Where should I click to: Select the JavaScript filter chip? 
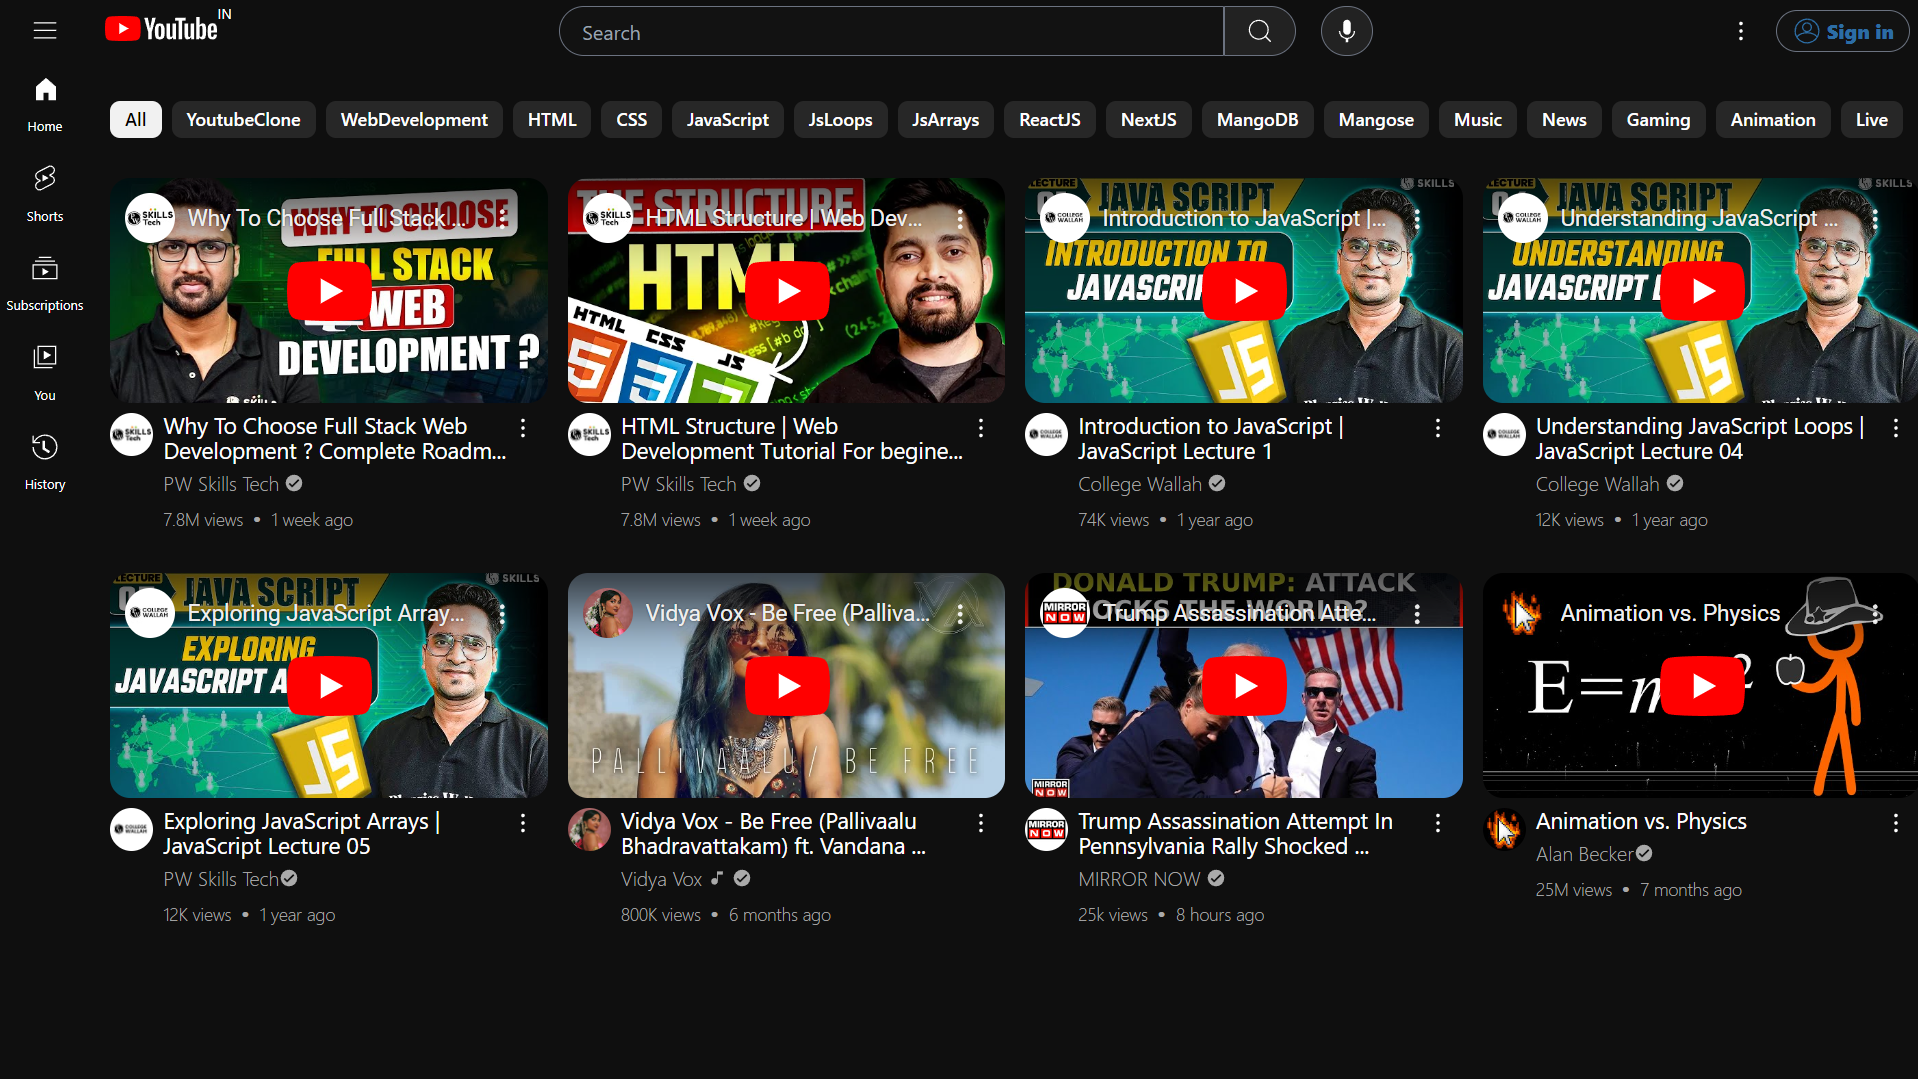[x=728, y=120]
